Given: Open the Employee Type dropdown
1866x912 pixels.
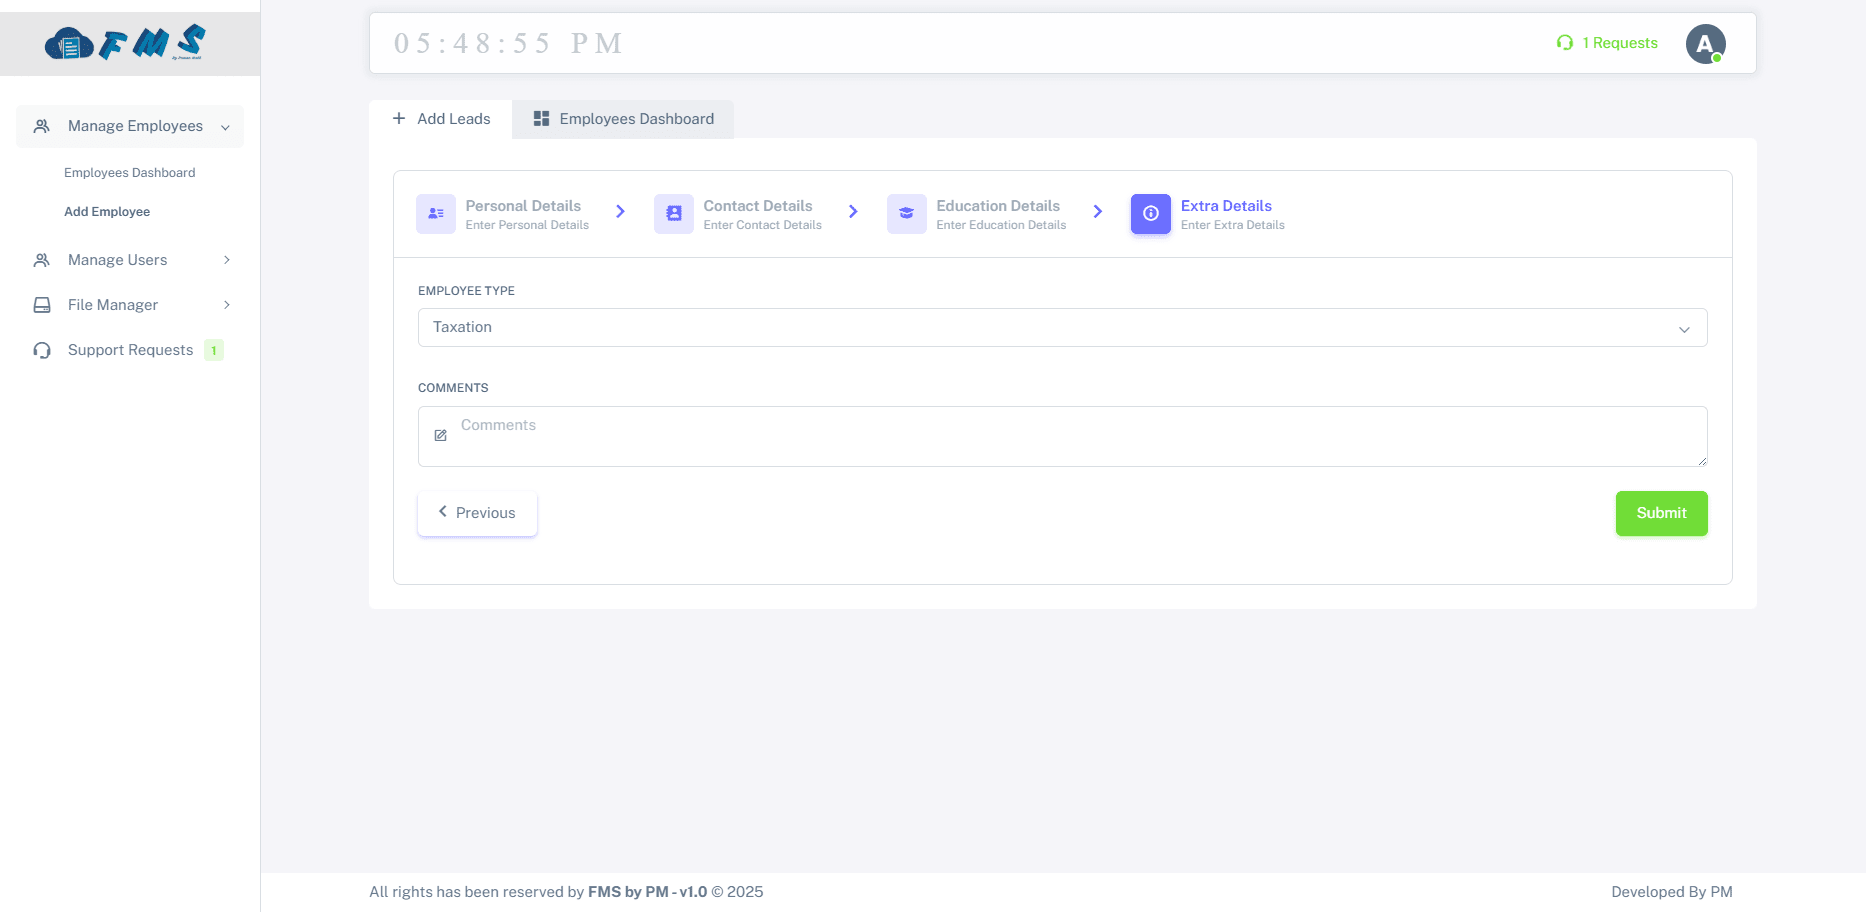Looking at the screenshot, I should point(1062,328).
